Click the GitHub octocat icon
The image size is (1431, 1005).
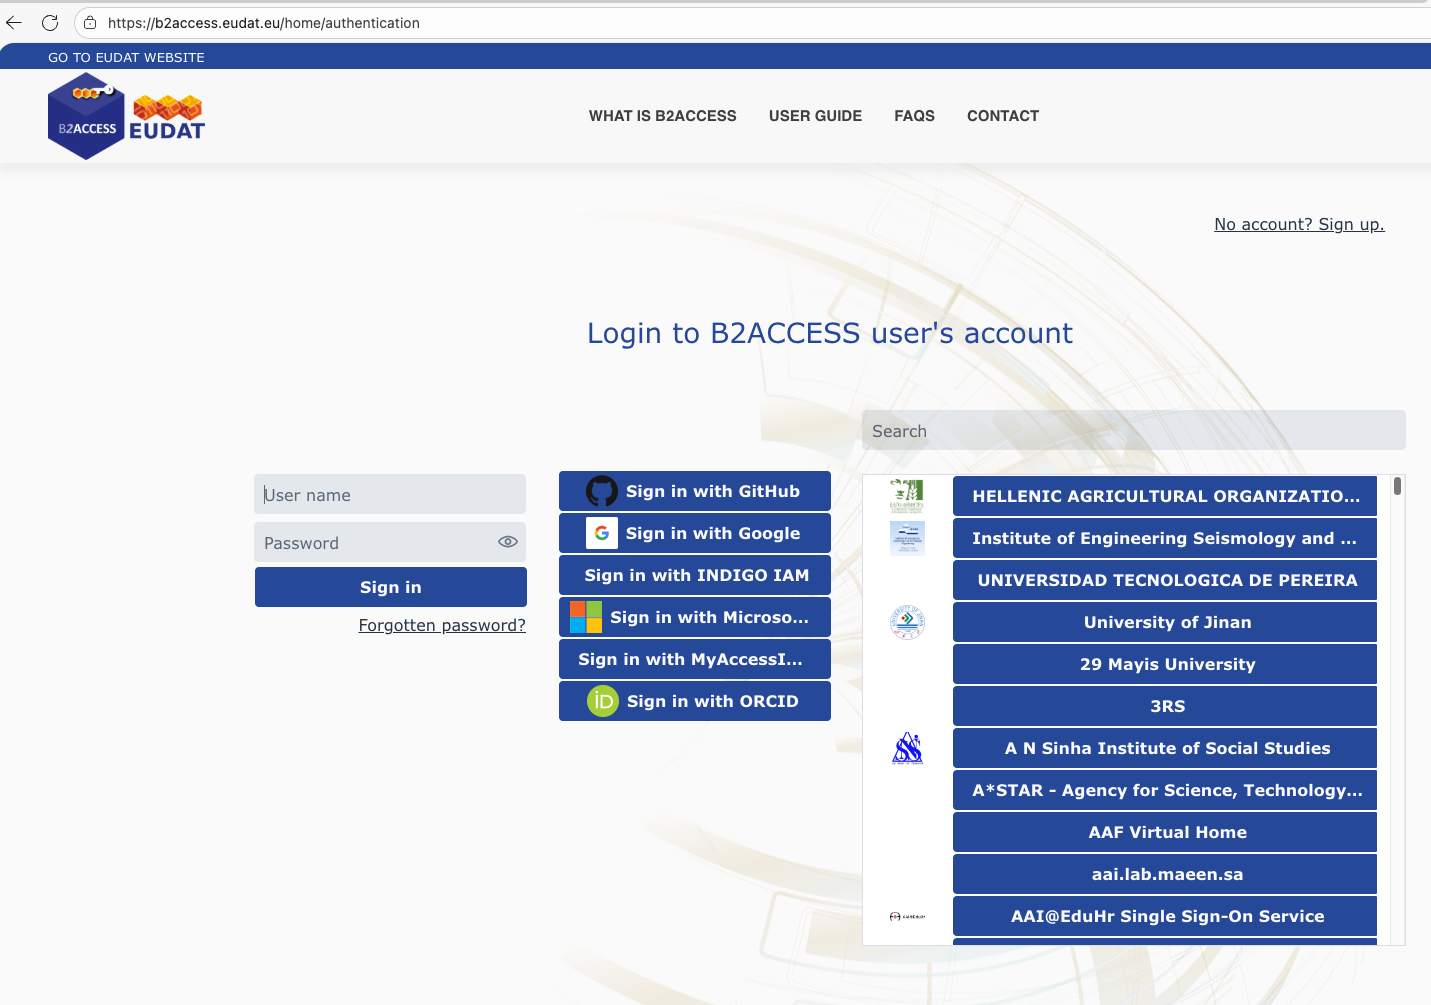click(602, 491)
